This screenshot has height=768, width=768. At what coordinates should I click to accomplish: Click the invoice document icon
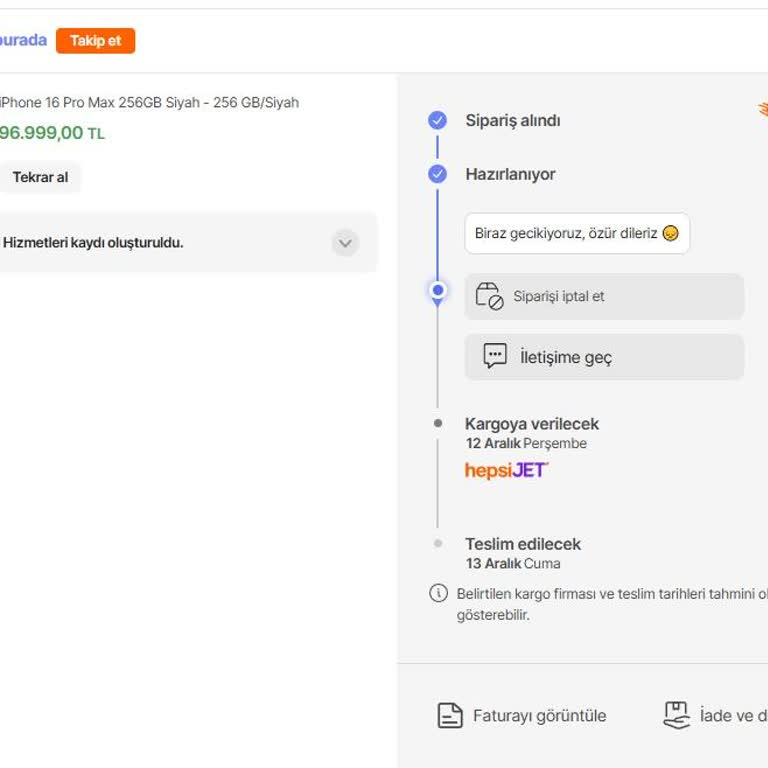450,716
